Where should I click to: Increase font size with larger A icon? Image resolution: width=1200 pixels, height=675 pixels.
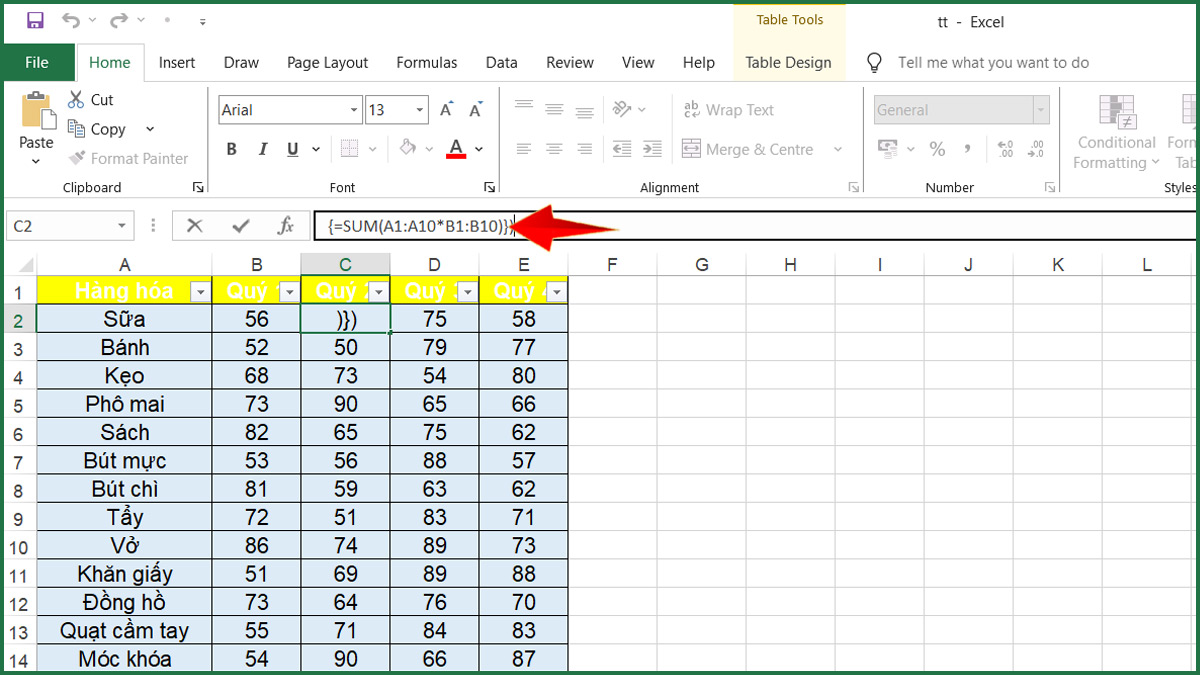[447, 110]
